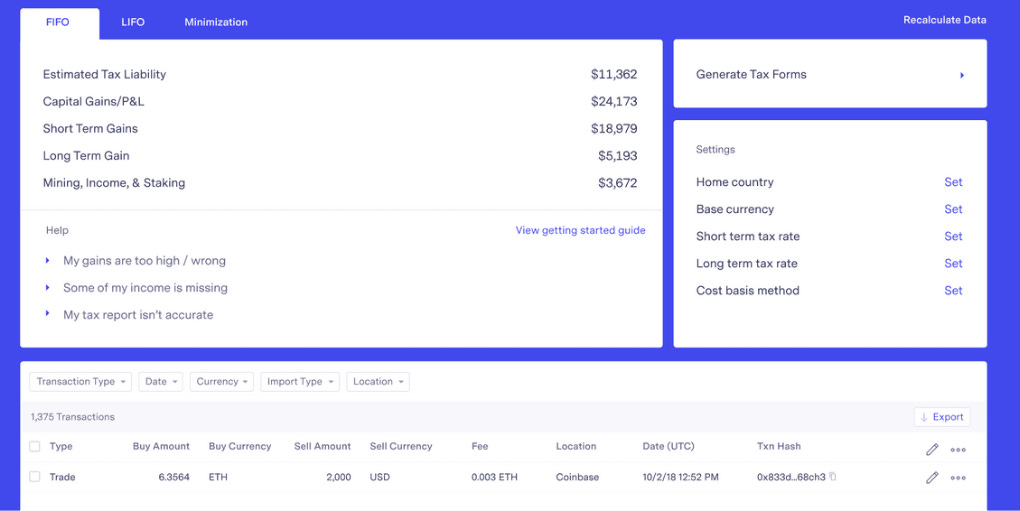Viewport: 1020px width, 511px height.
Task: Click the Short Term Gains value $18,979
Action: [614, 129]
